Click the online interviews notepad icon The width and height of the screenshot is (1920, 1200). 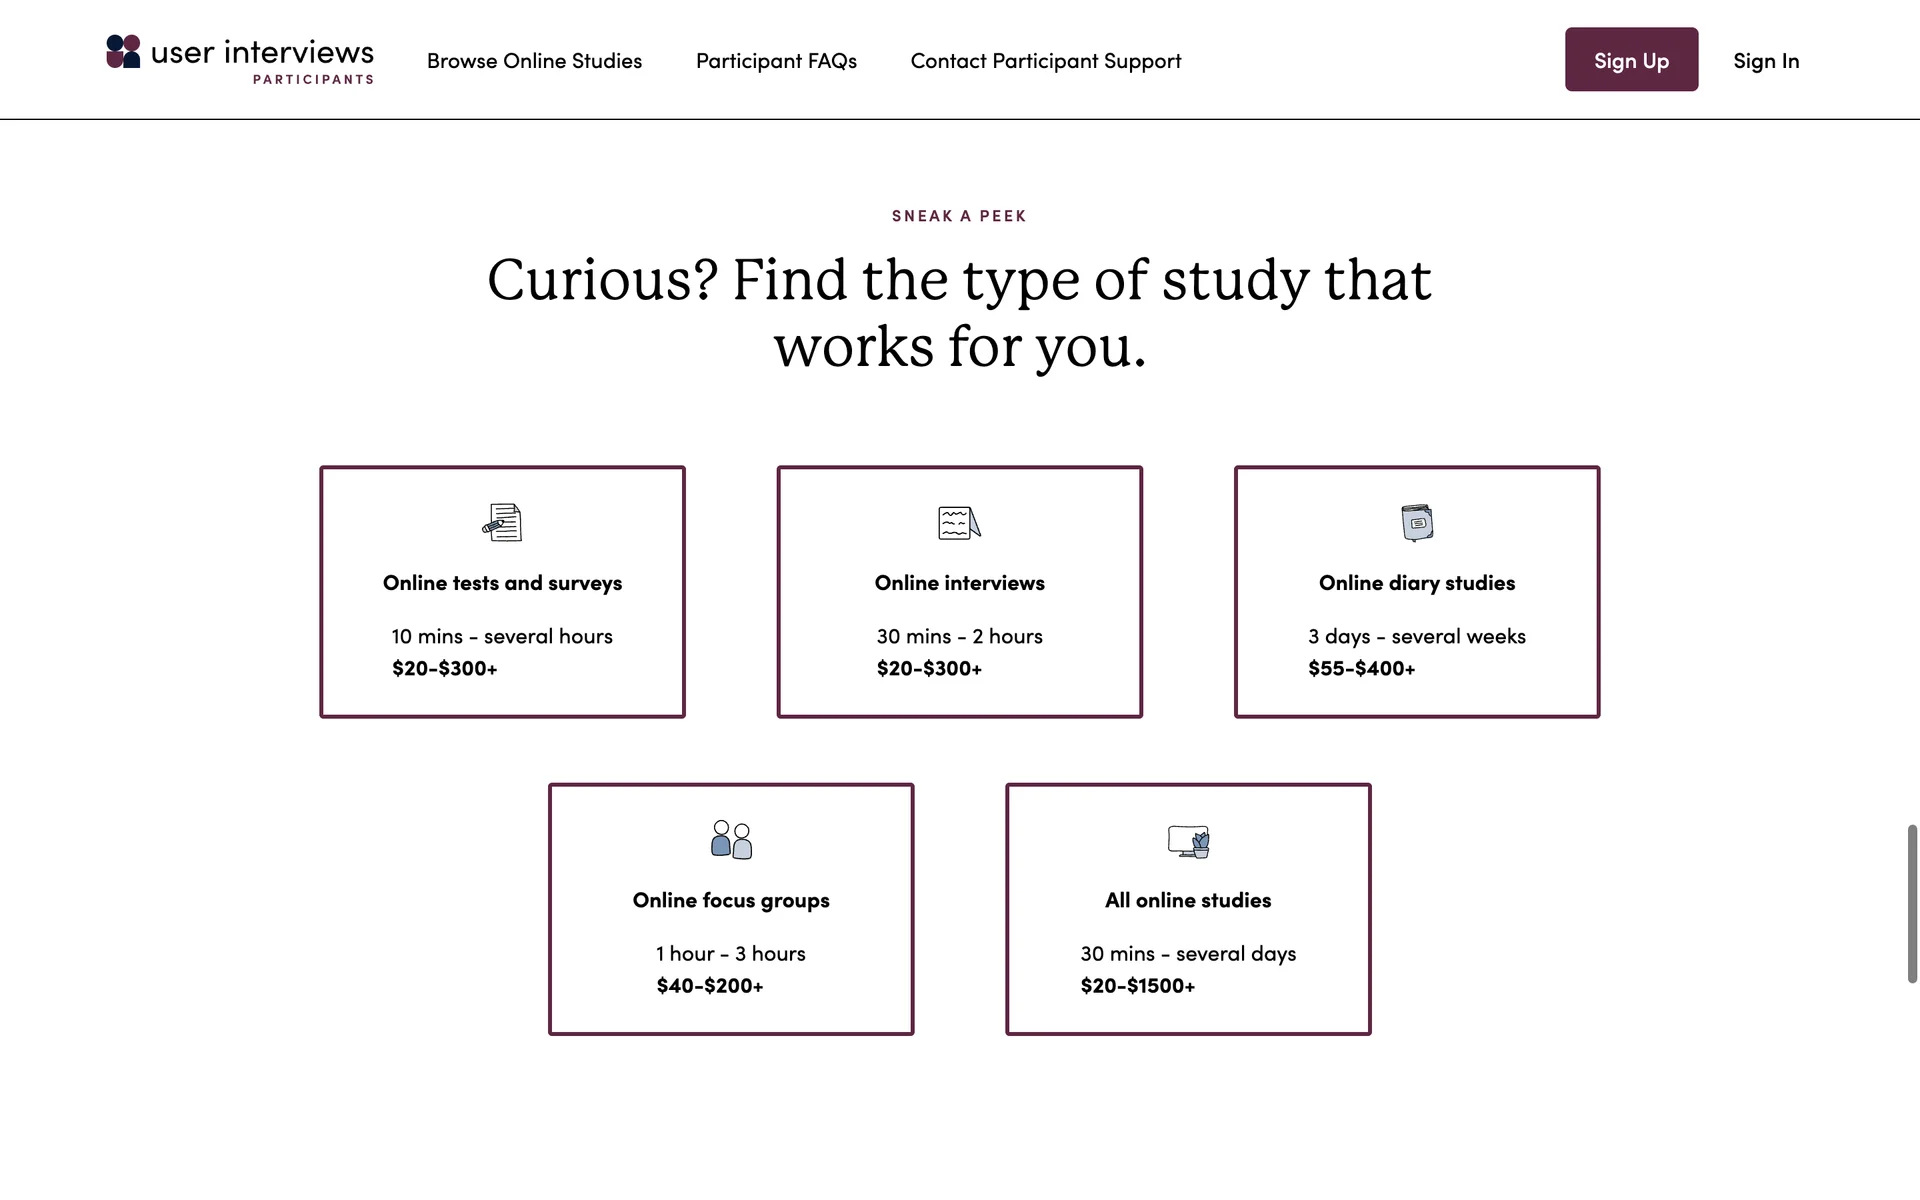[959, 522]
